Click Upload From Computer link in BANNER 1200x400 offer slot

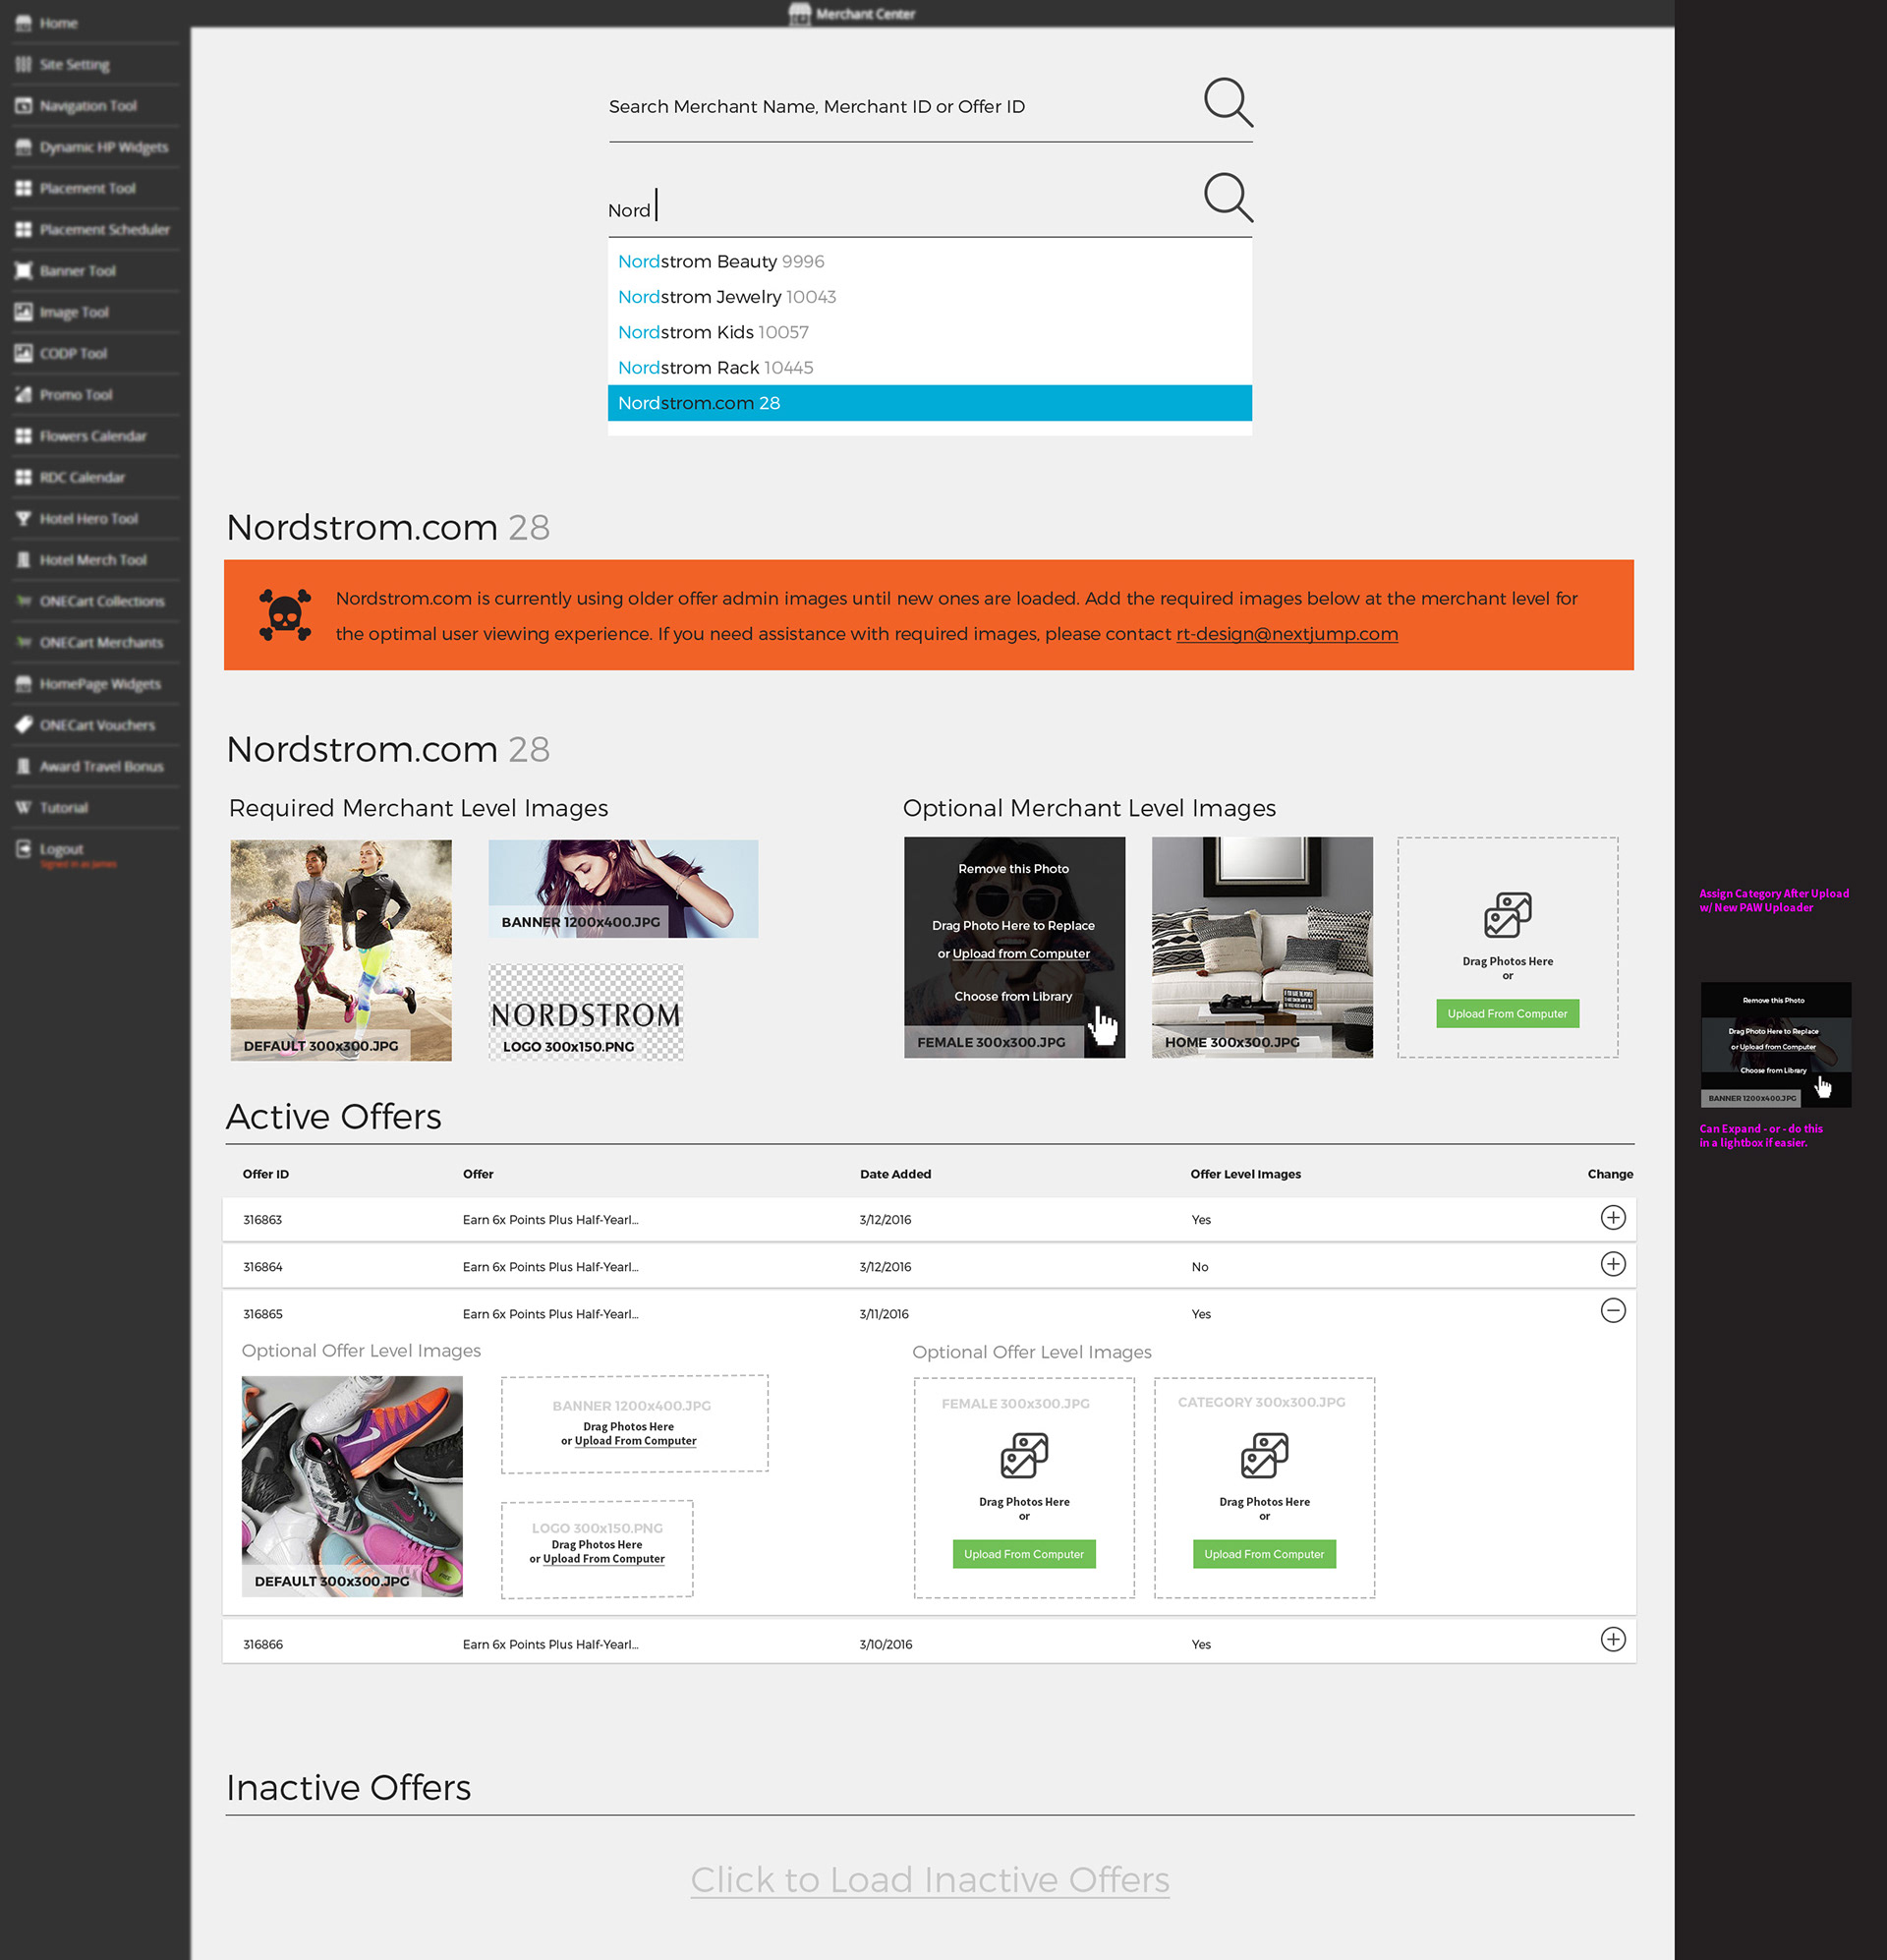(636, 1441)
